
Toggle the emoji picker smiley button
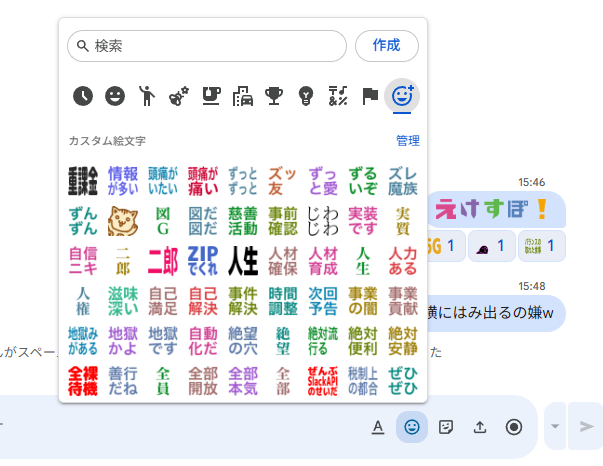coord(412,427)
